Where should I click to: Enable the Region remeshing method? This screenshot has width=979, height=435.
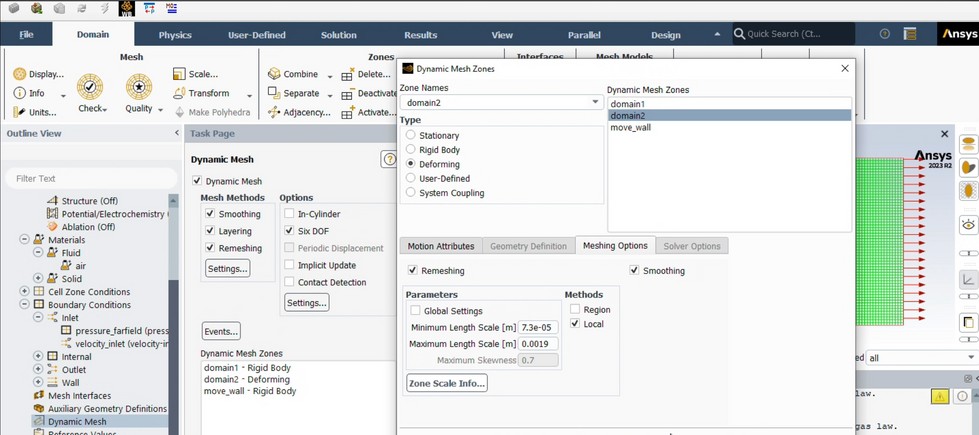click(575, 310)
